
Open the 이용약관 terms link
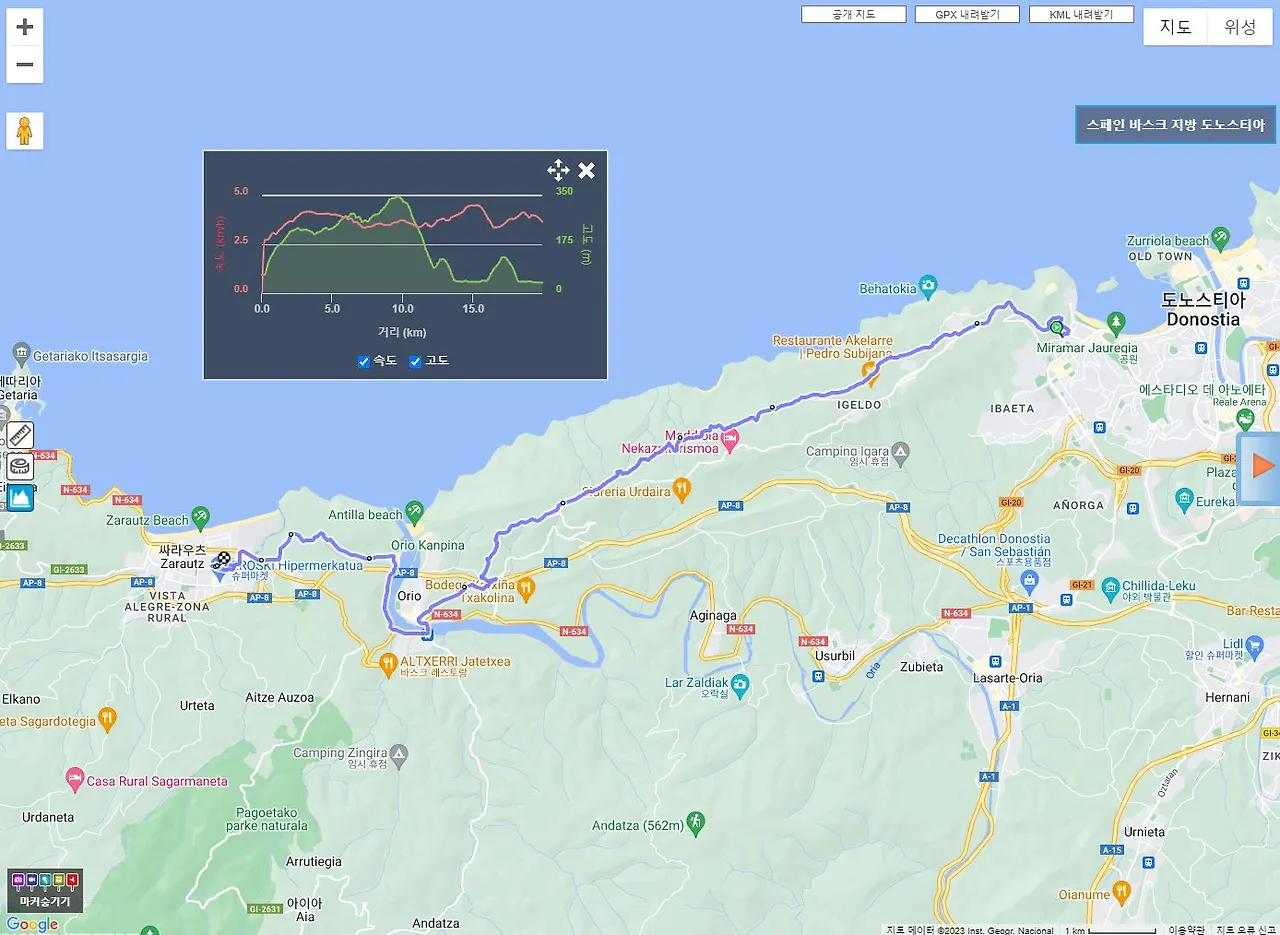point(1187,930)
